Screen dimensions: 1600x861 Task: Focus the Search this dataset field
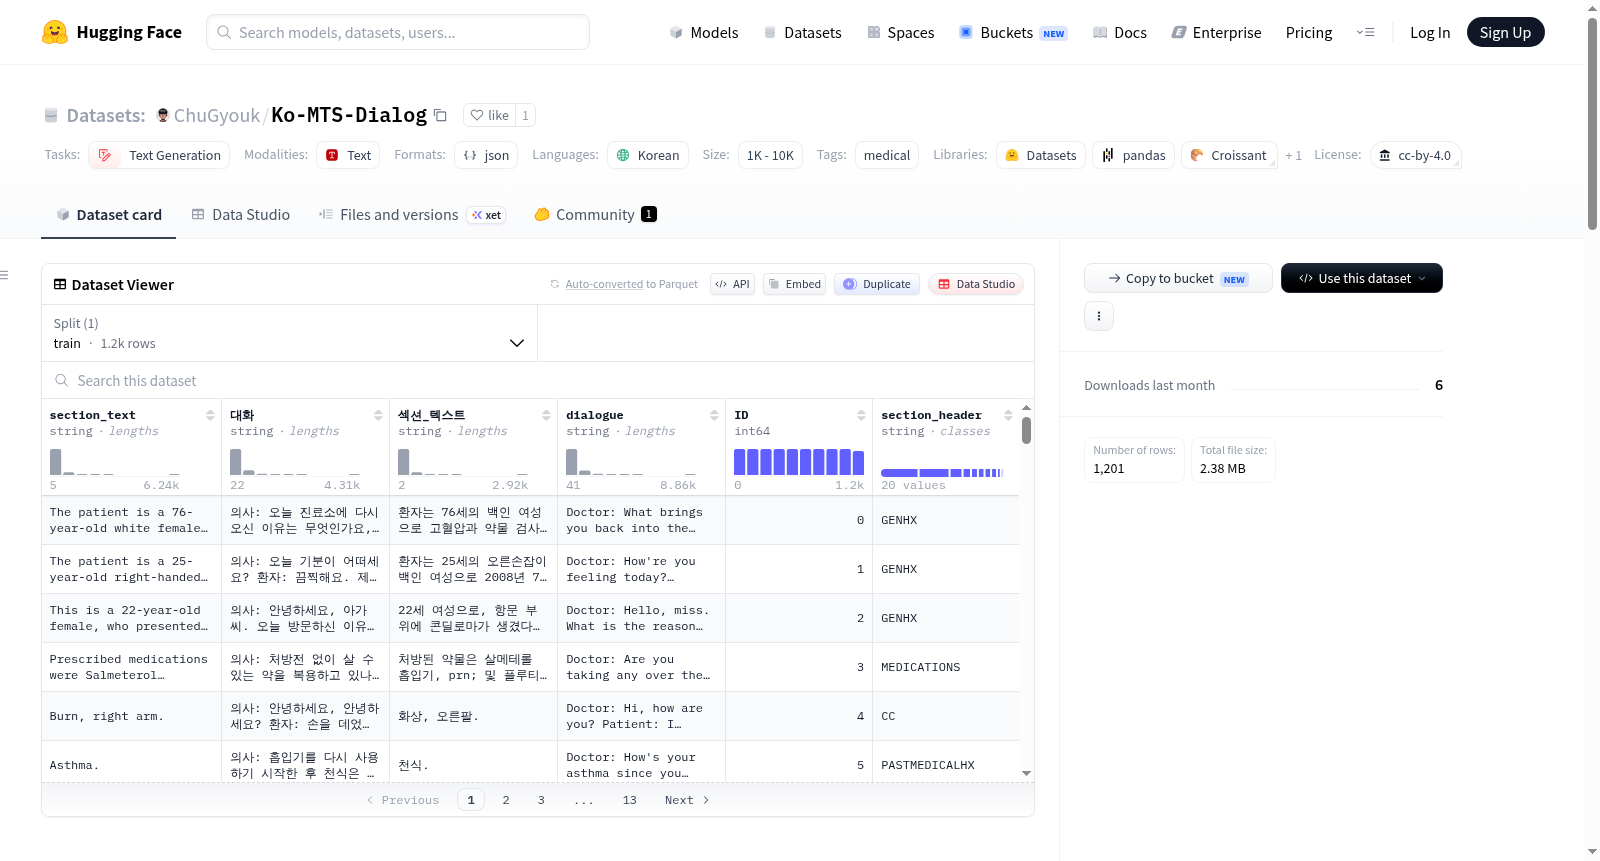tap(538, 380)
